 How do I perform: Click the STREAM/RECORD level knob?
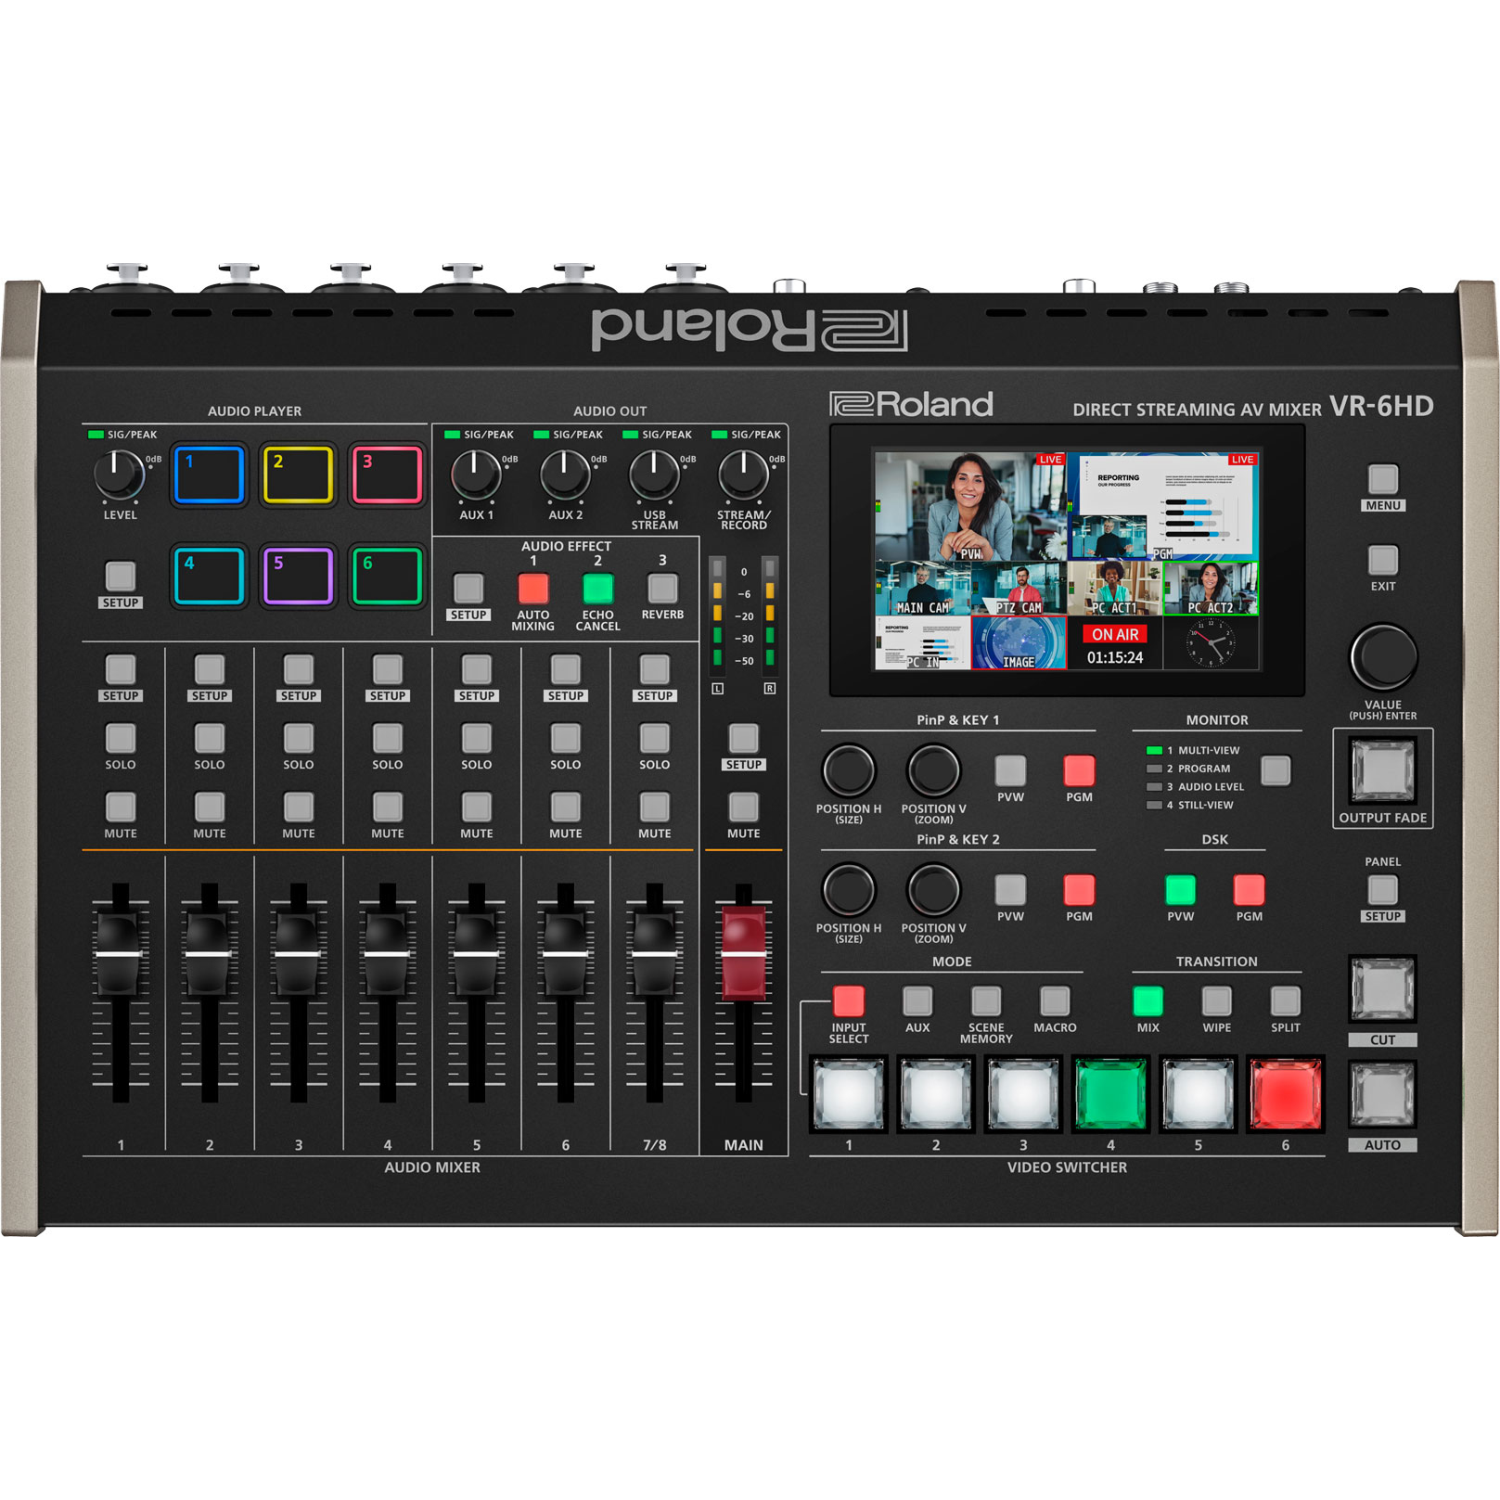(x=744, y=475)
